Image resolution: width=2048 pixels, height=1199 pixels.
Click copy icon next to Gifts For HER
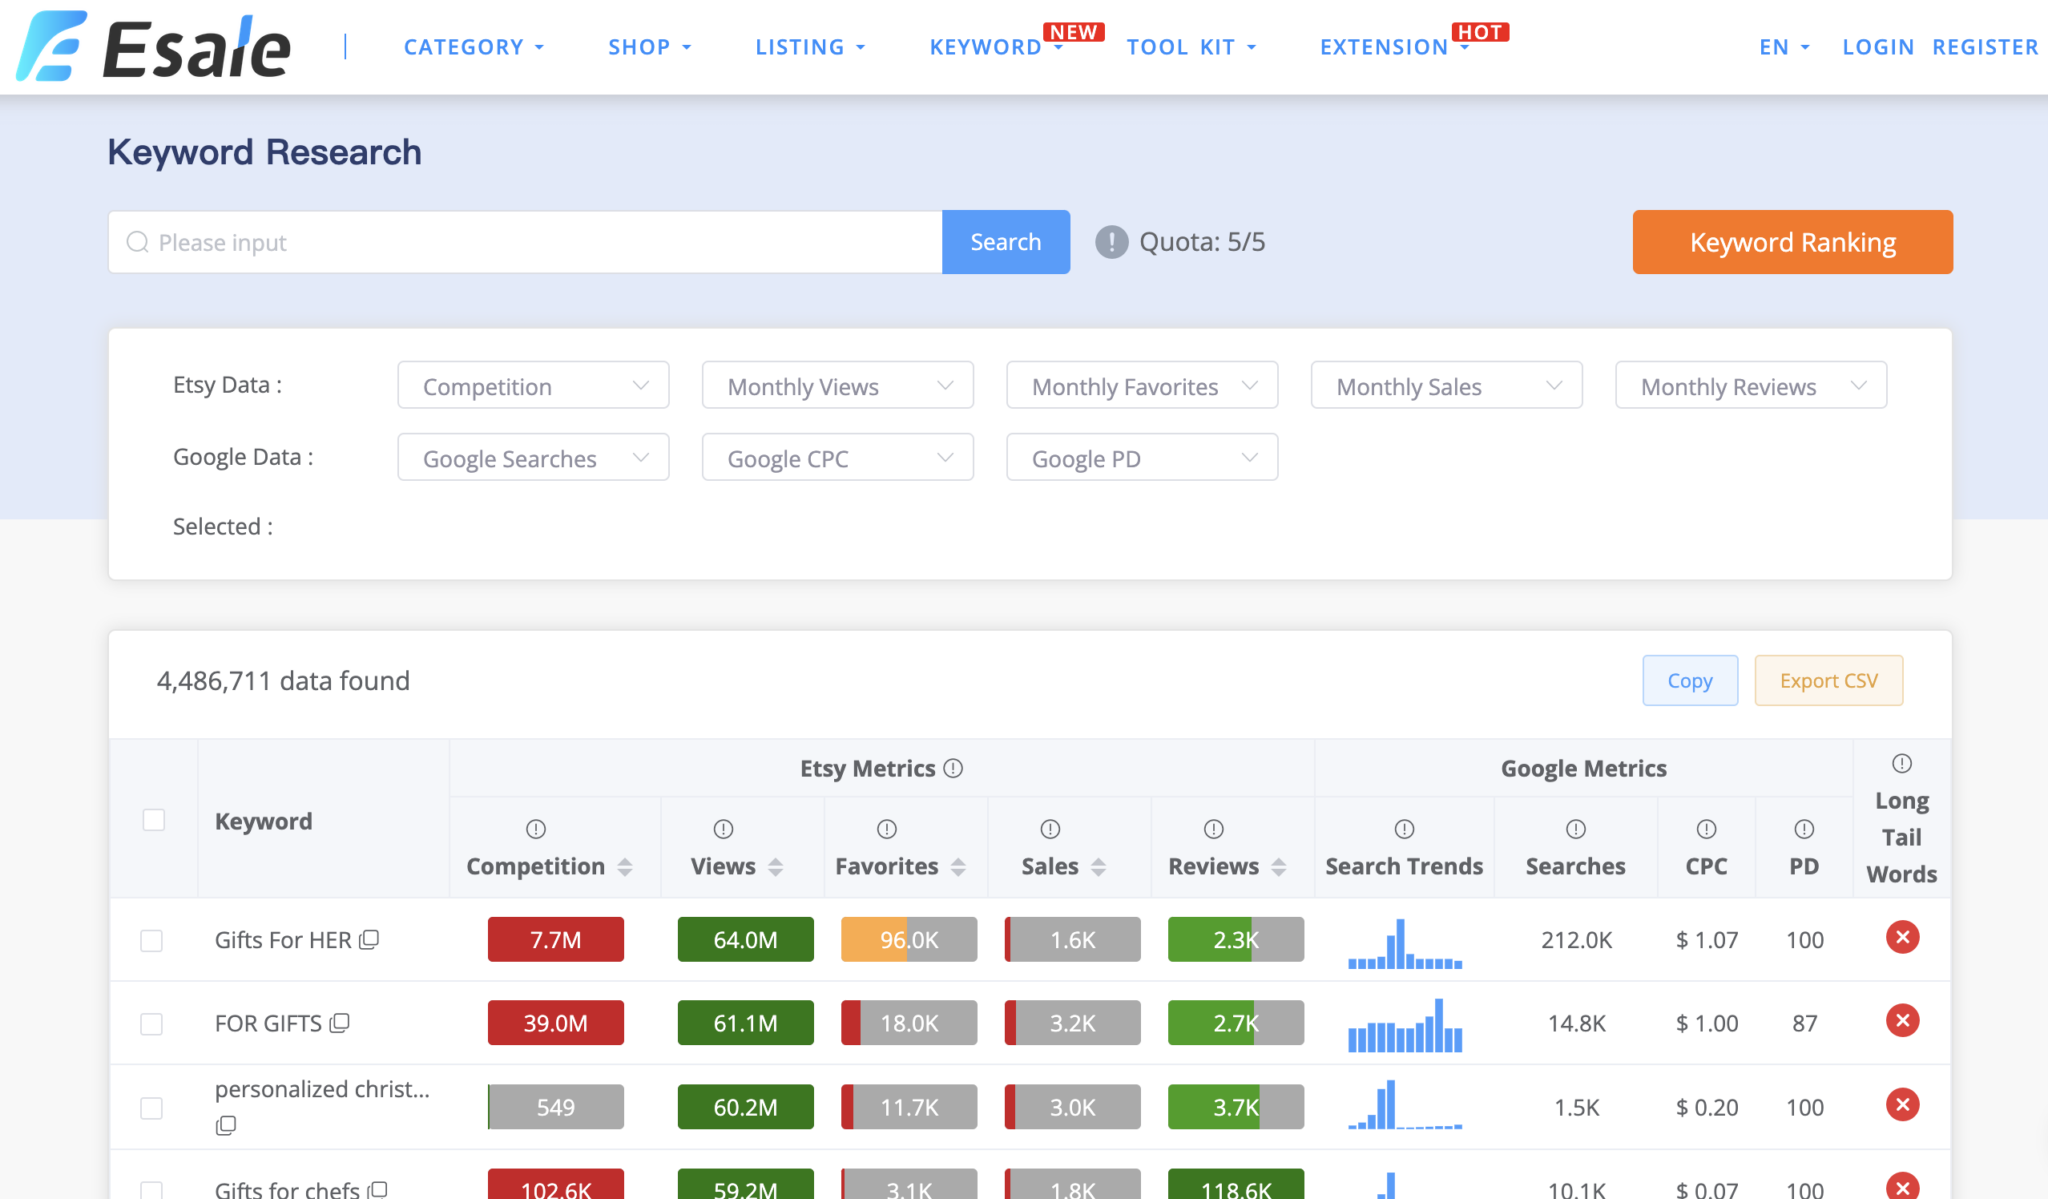pos(369,940)
